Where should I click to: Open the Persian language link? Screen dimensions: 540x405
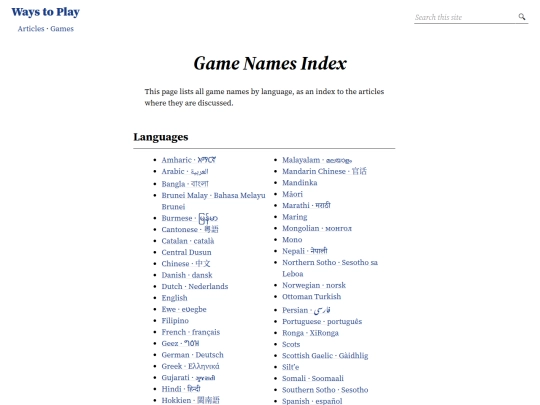[306, 310]
